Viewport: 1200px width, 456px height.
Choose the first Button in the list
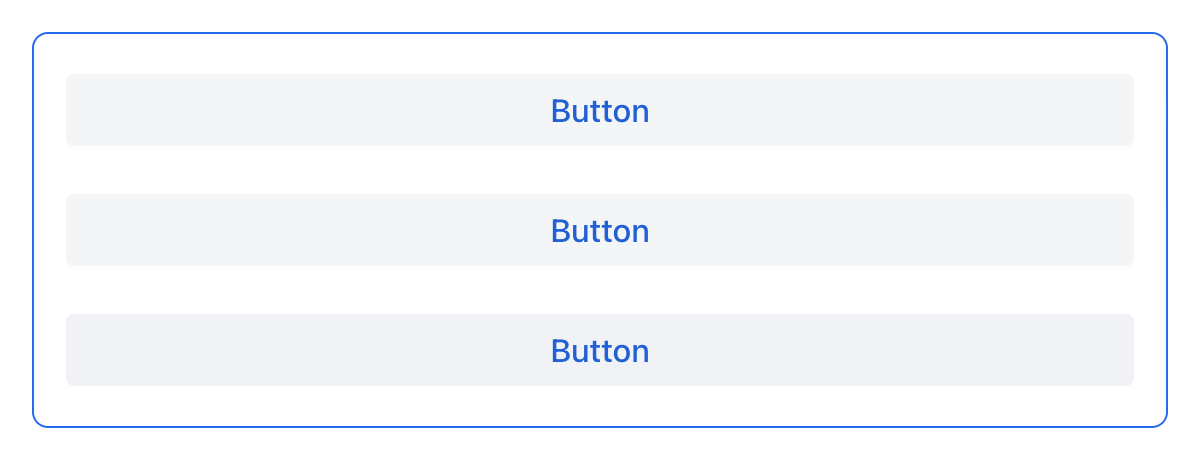600,110
